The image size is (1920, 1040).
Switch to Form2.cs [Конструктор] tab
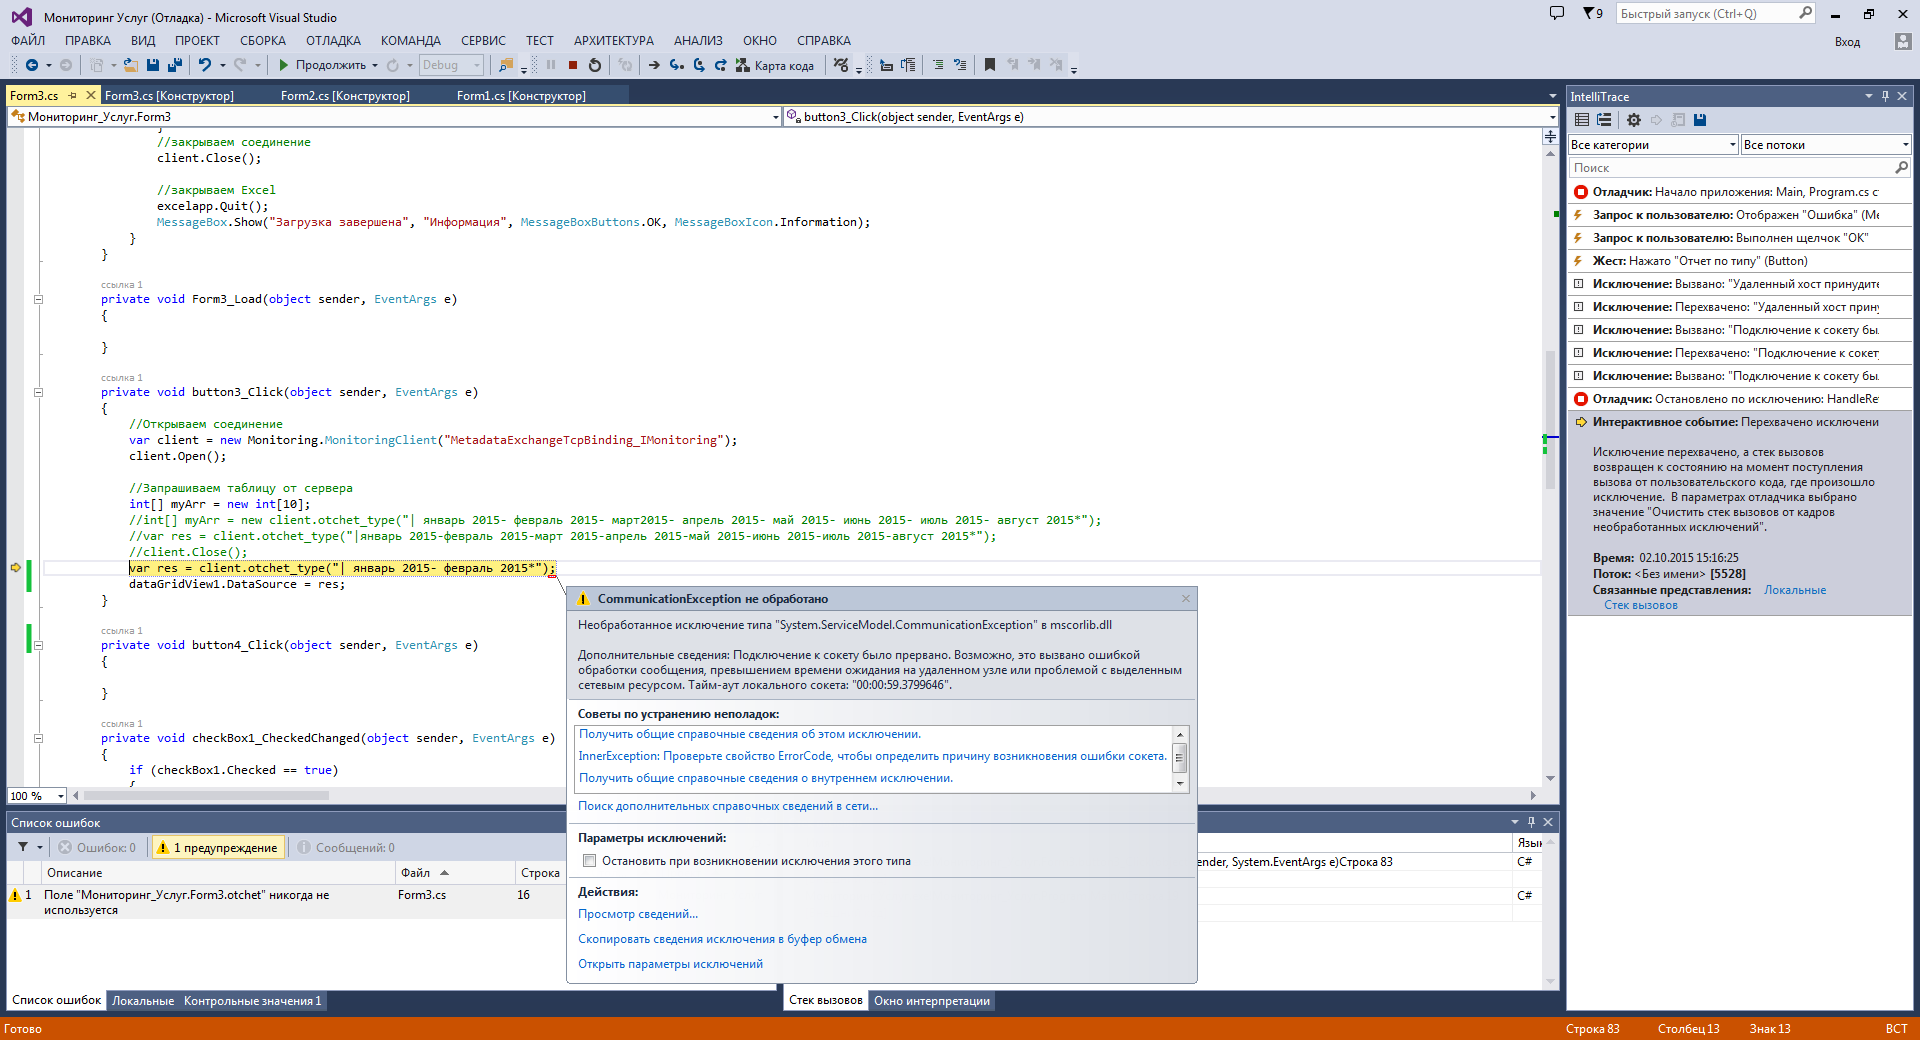coord(345,96)
